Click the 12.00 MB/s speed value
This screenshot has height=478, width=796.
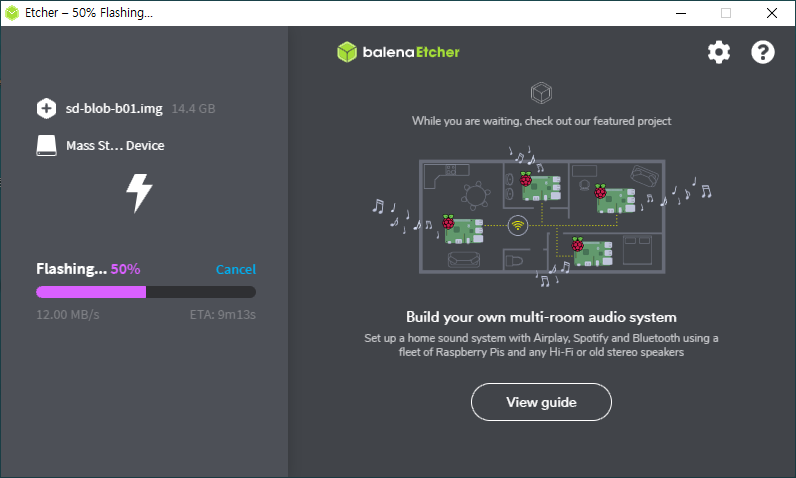pyautogui.click(x=68, y=315)
